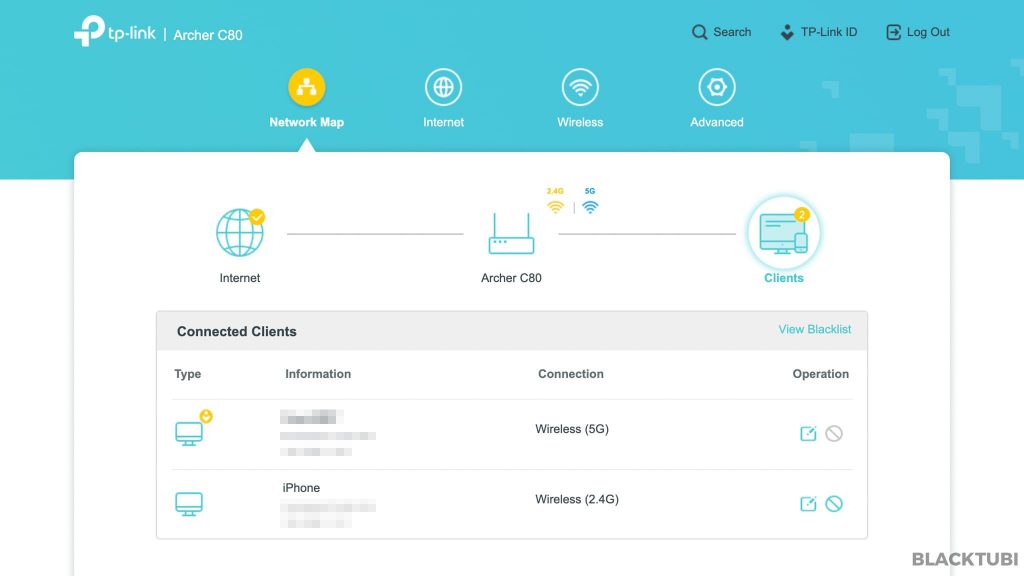Click the Information column header
The width and height of the screenshot is (1024, 576).
coord(318,374)
